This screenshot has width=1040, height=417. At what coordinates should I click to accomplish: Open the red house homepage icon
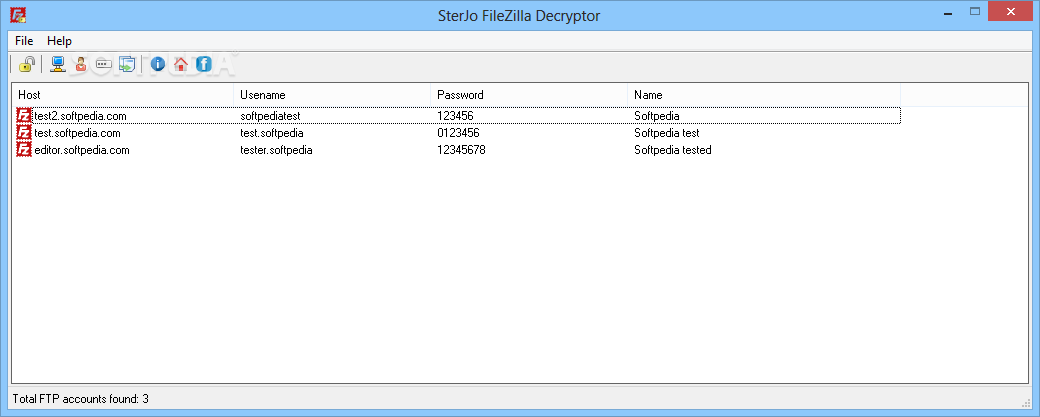pyautogui.click(x=180, y=64)
